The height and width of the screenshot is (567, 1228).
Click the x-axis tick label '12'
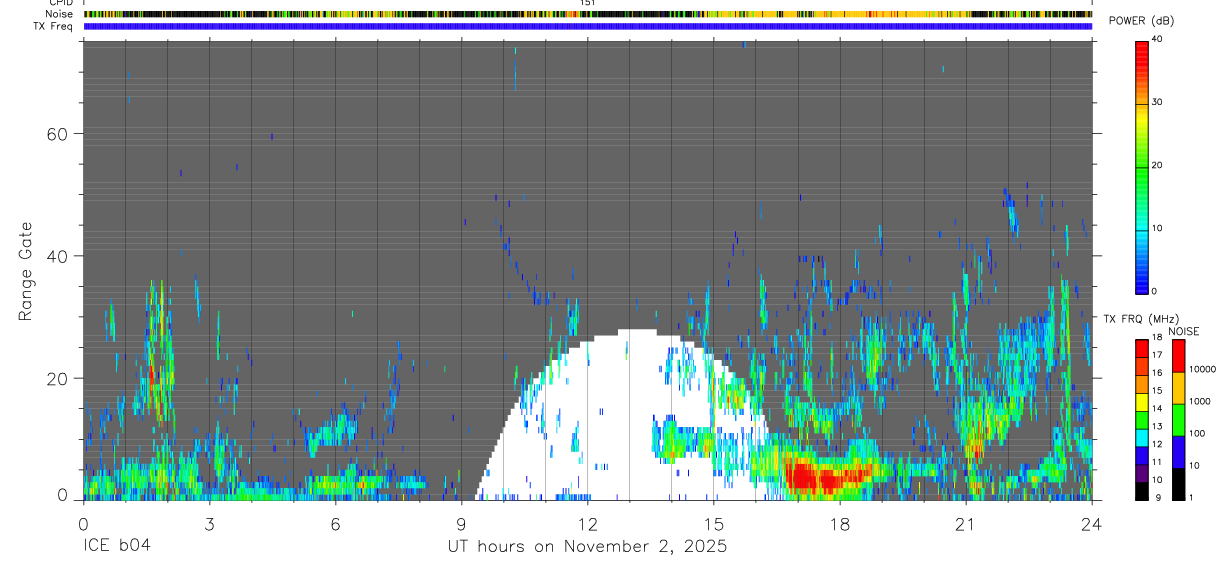587,524
